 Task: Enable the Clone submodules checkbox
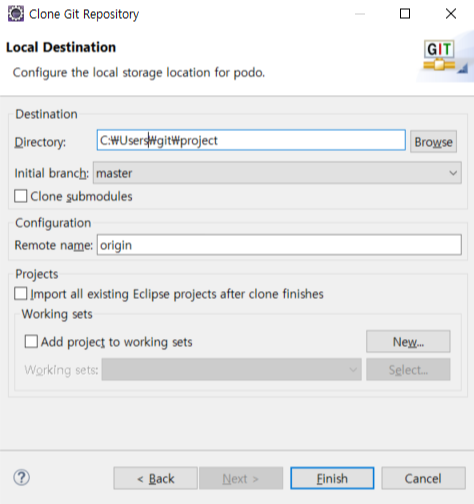21,196
